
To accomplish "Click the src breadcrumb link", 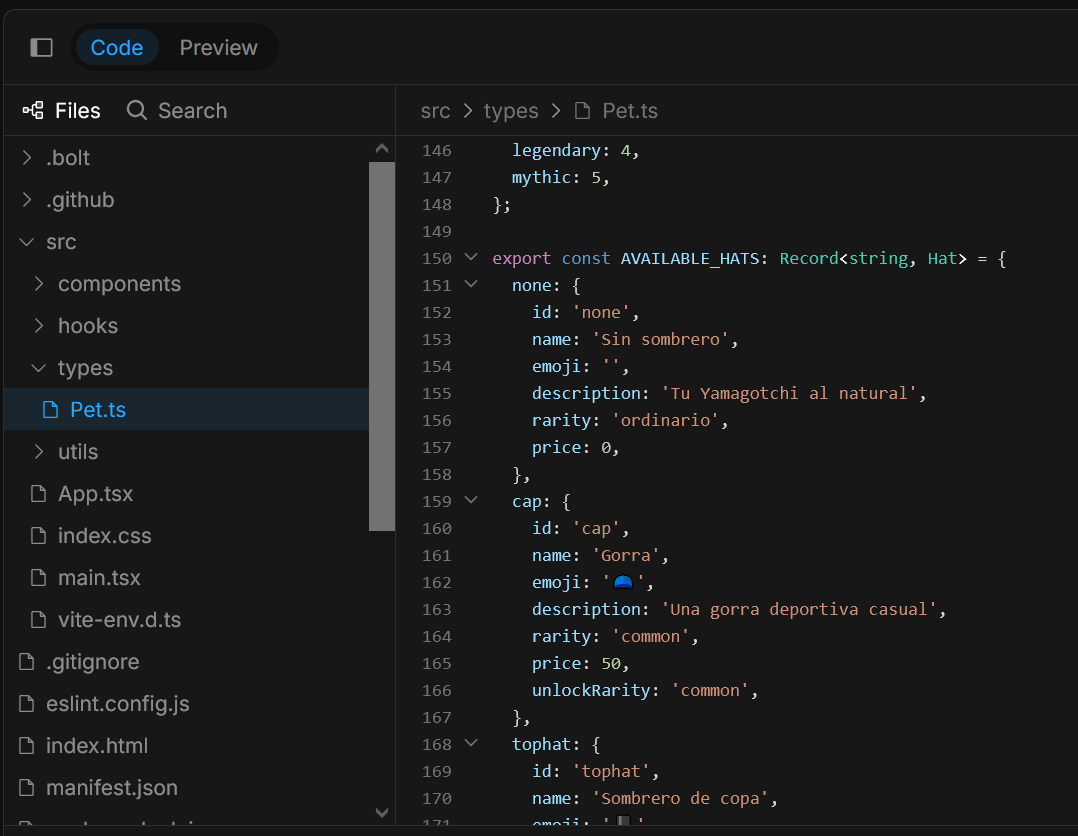I will tap(435, 111).
